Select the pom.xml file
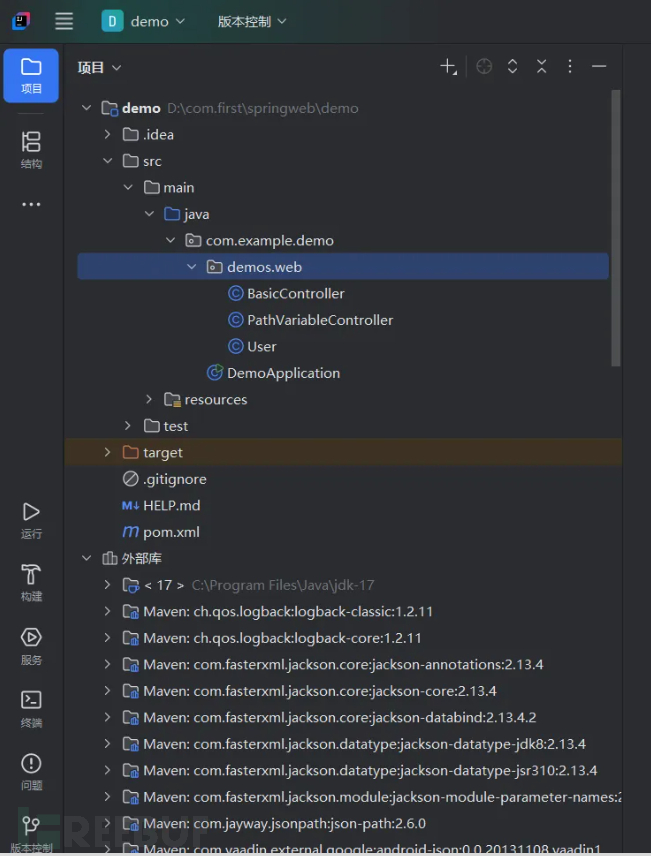Image resolution: width=651 pixels, height=856 pixels. [x=171, y=532]
